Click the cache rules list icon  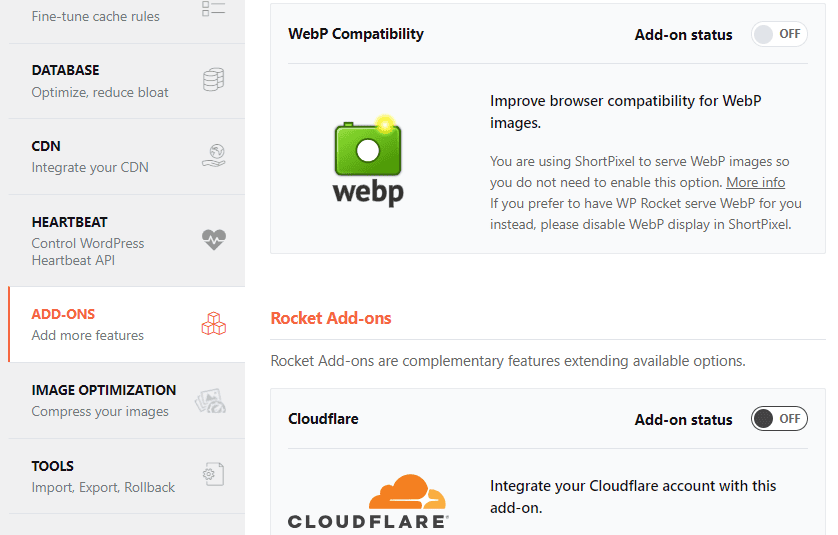[213, 8]
